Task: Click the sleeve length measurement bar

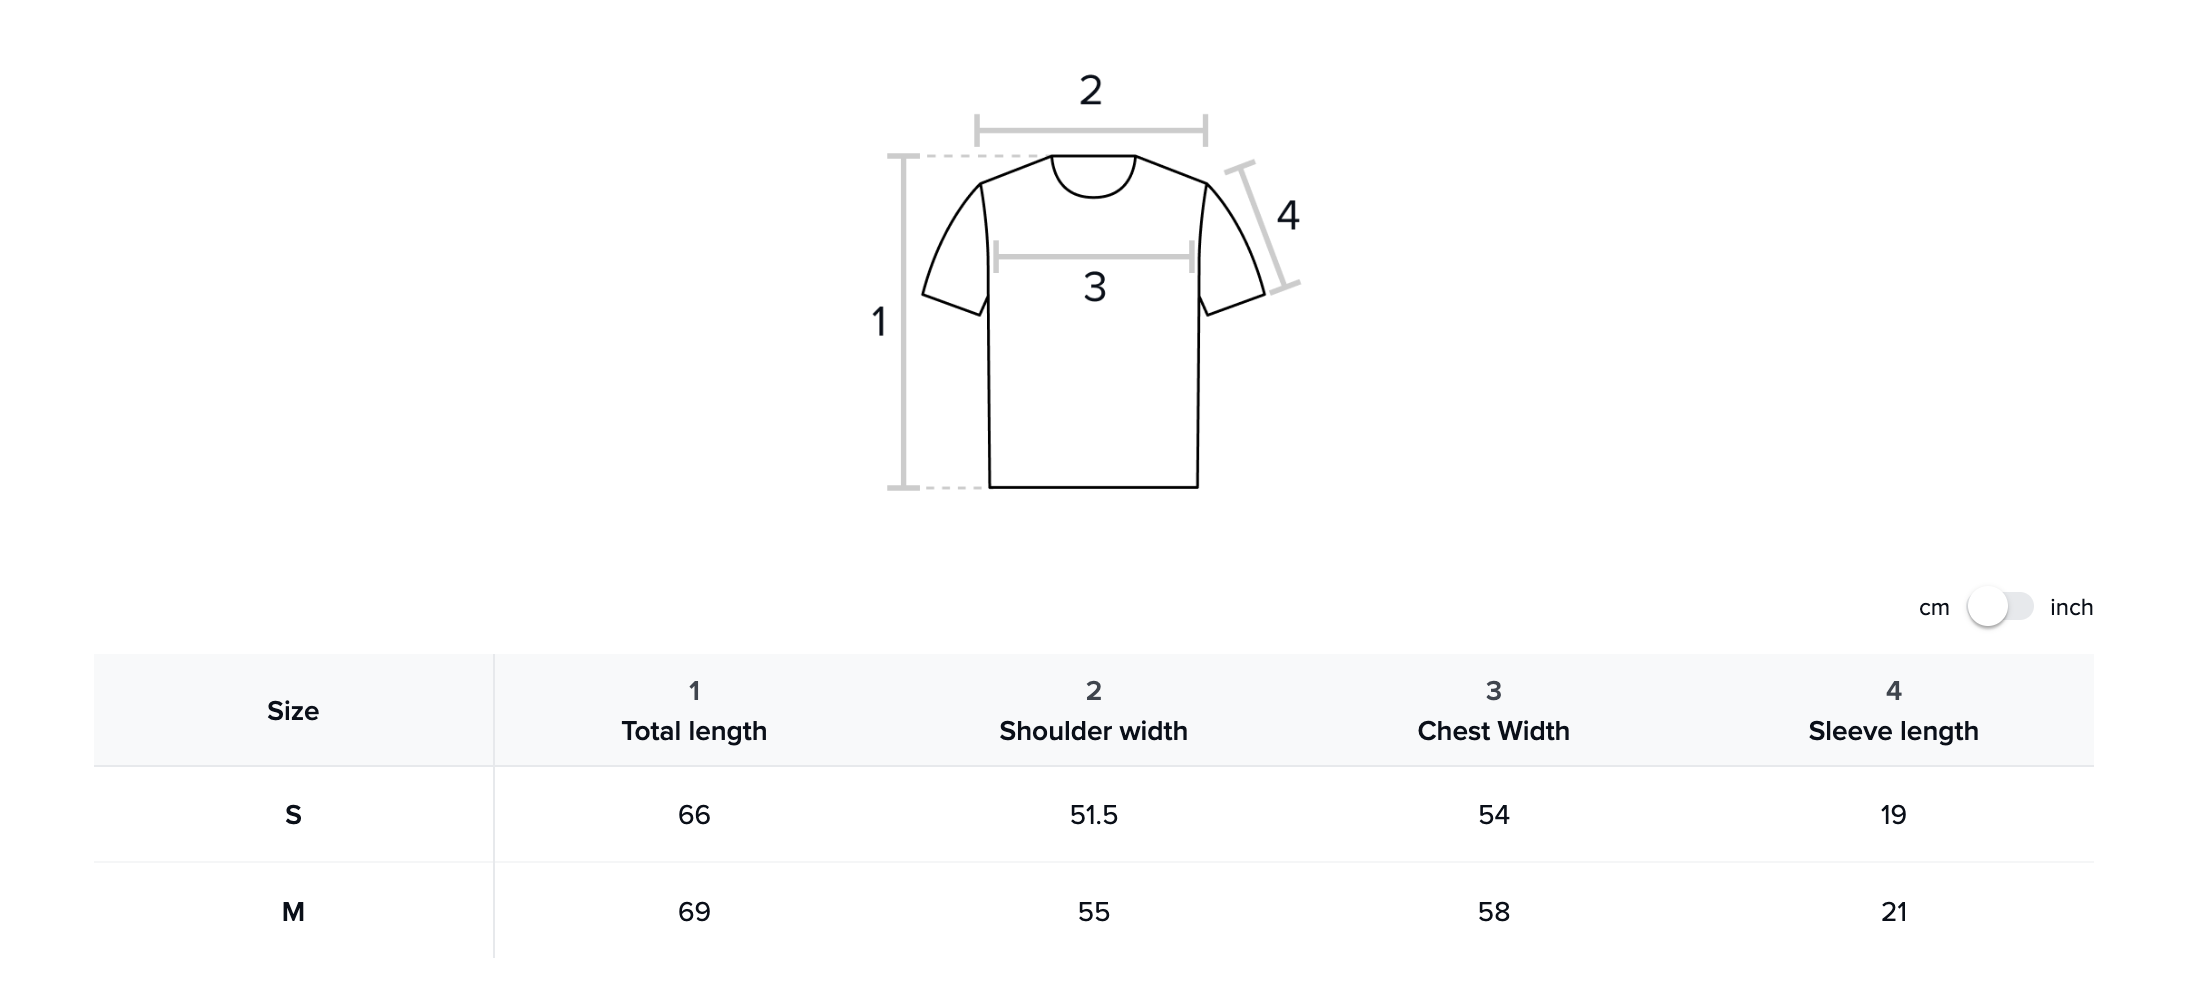Action: (1263, 228)
